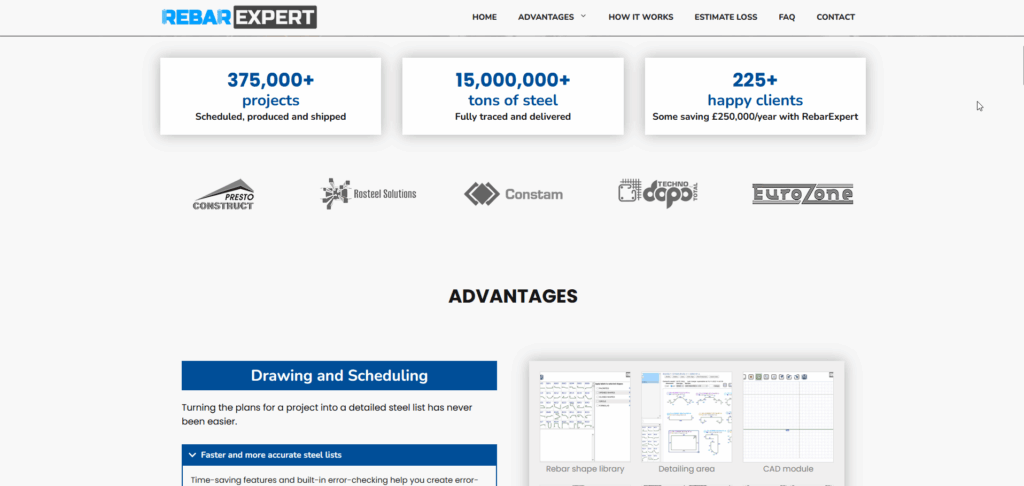1024x486 pixels.
Task: Click the Techno DAPP Total logo
Action: tap(658, 193)
